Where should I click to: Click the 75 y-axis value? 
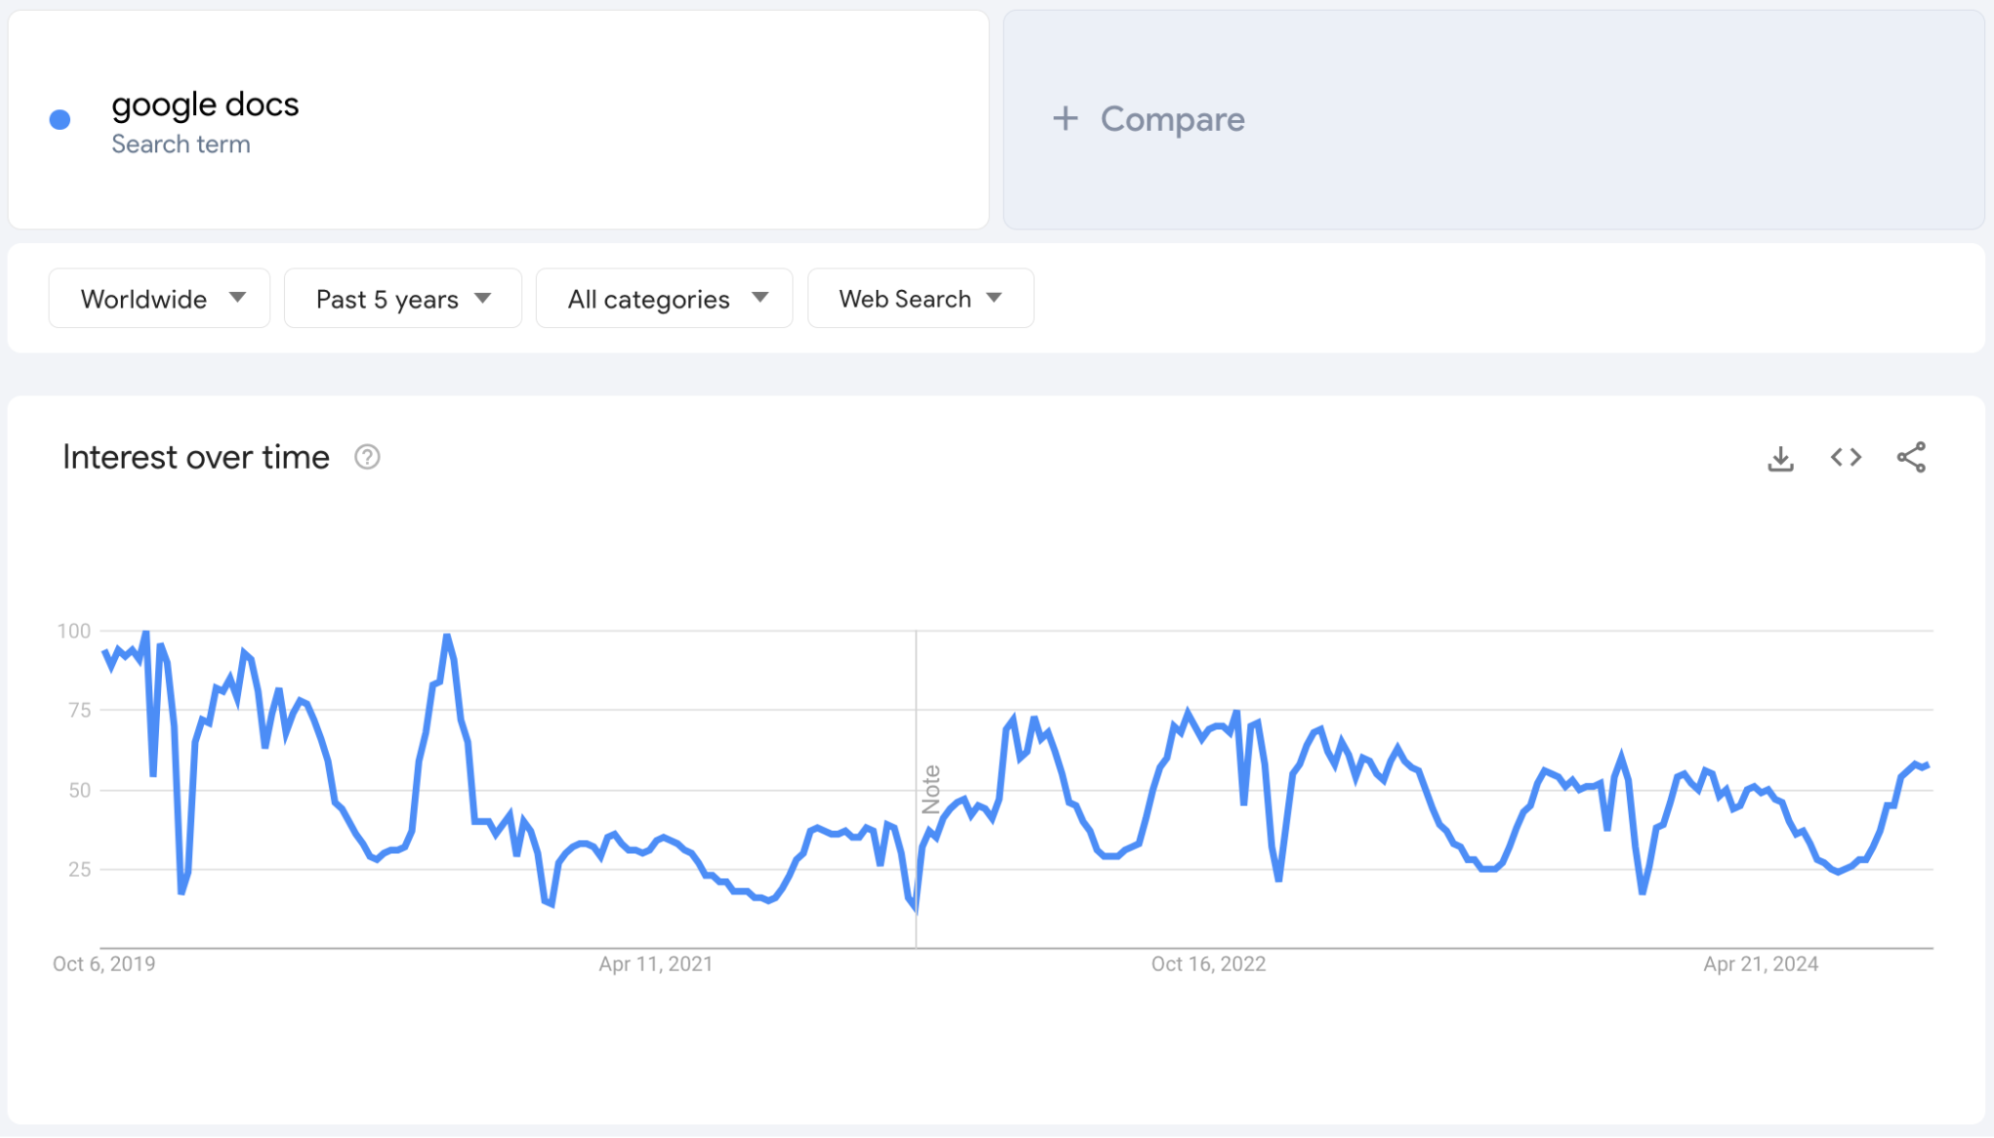tap(79, 710)
